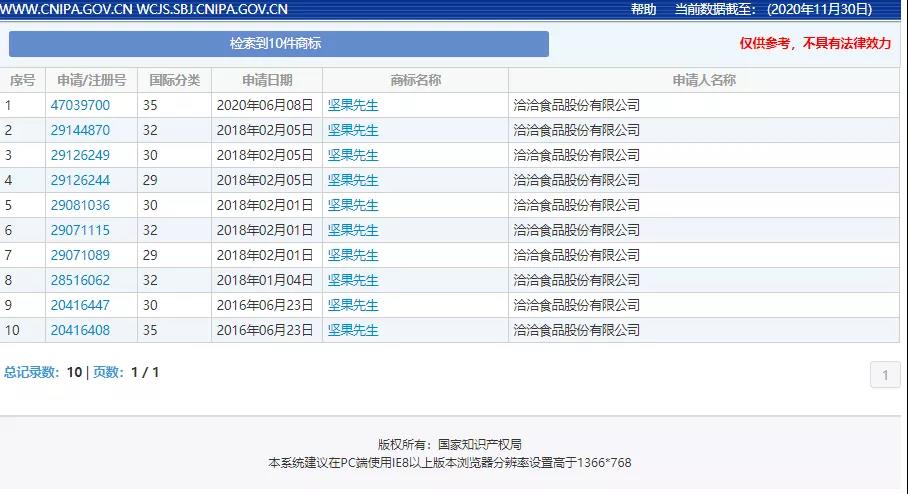Open the 帮助 help link
The height and width of the screenshot is (494, 908).
click(x=644, y=9)
